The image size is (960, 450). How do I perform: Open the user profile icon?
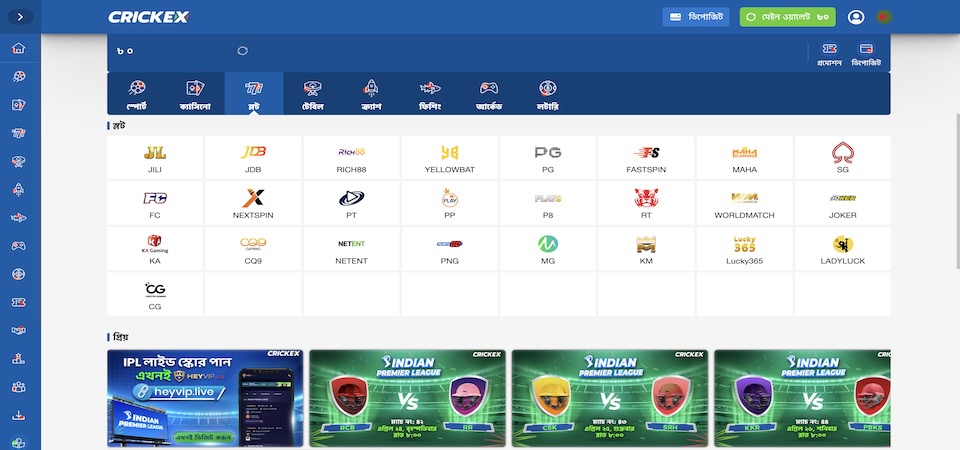856,17
